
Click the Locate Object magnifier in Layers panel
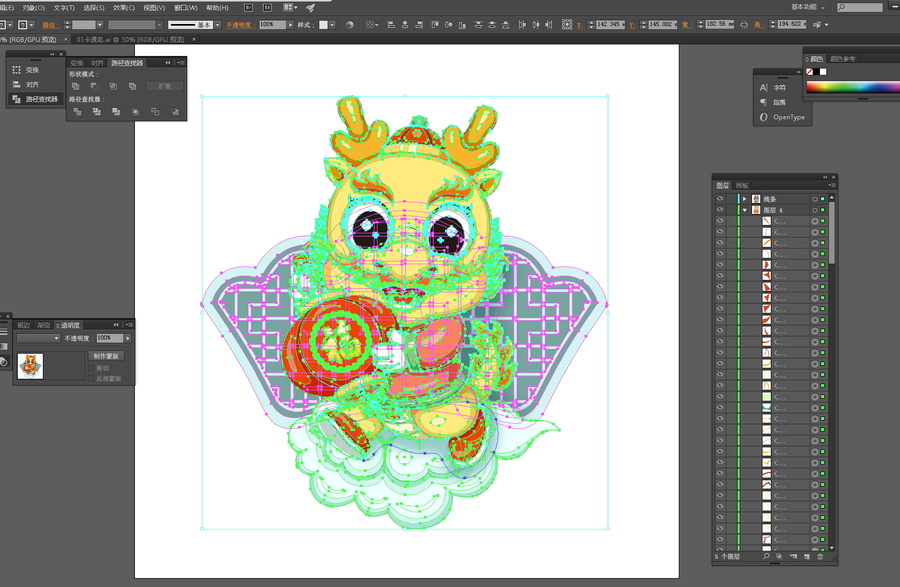pyautogui.click(x=766, y=556)
